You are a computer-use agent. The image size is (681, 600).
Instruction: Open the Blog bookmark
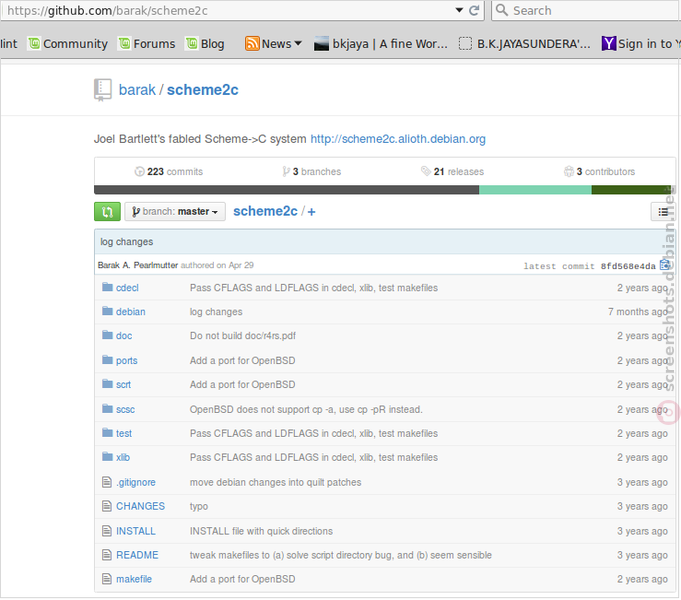pos(205,44)
